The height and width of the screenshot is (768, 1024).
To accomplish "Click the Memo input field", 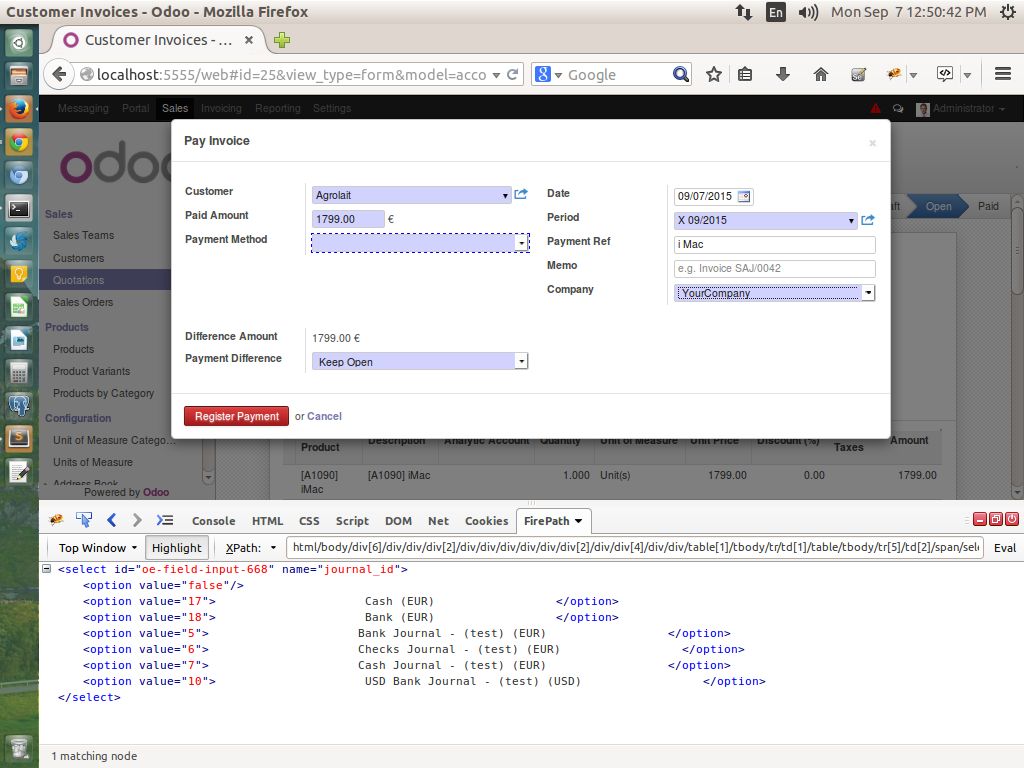I will click(775, 268).
